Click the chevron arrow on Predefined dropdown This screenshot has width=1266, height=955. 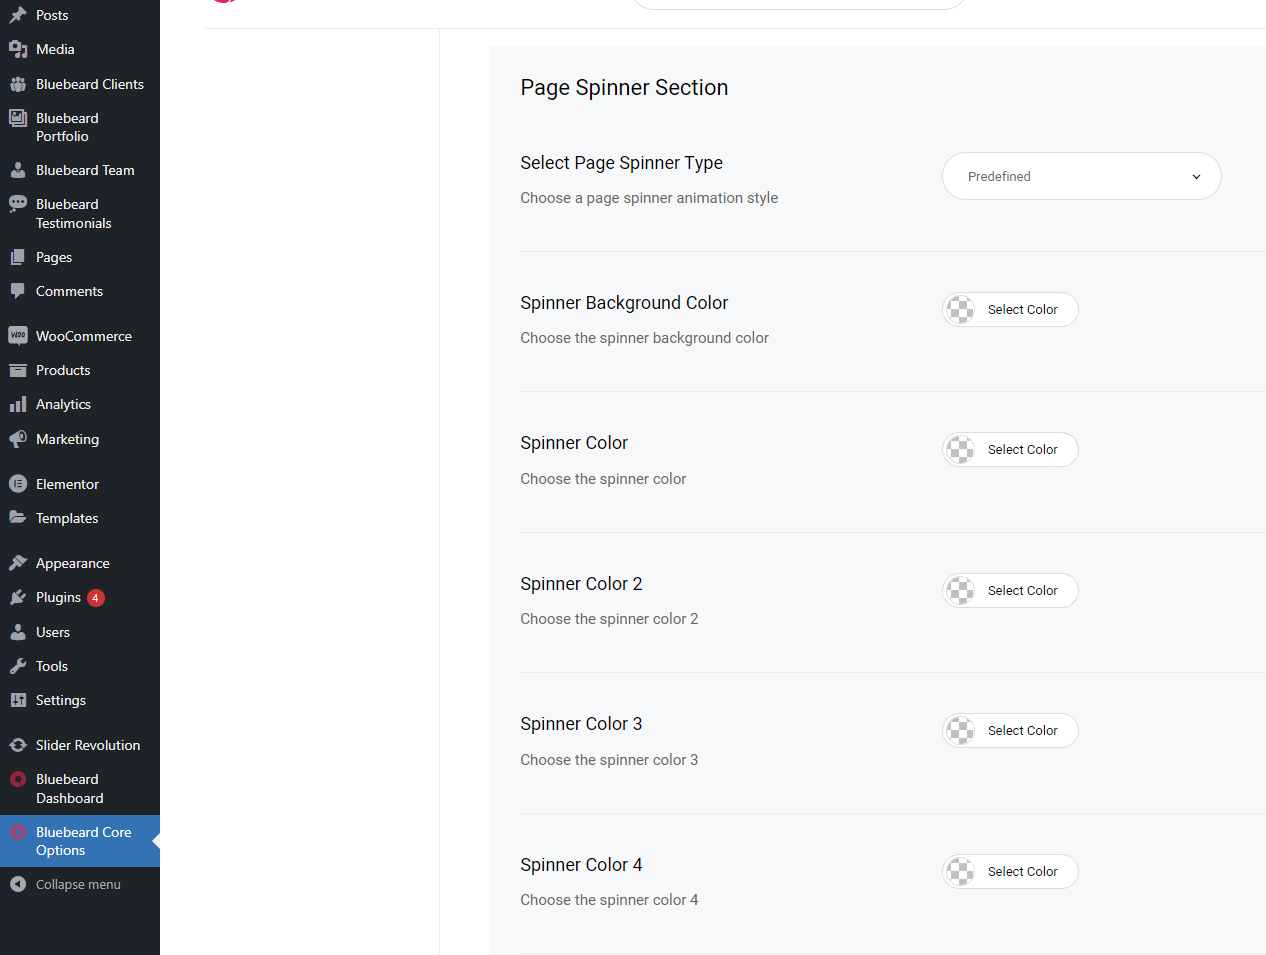[1196, 177]
